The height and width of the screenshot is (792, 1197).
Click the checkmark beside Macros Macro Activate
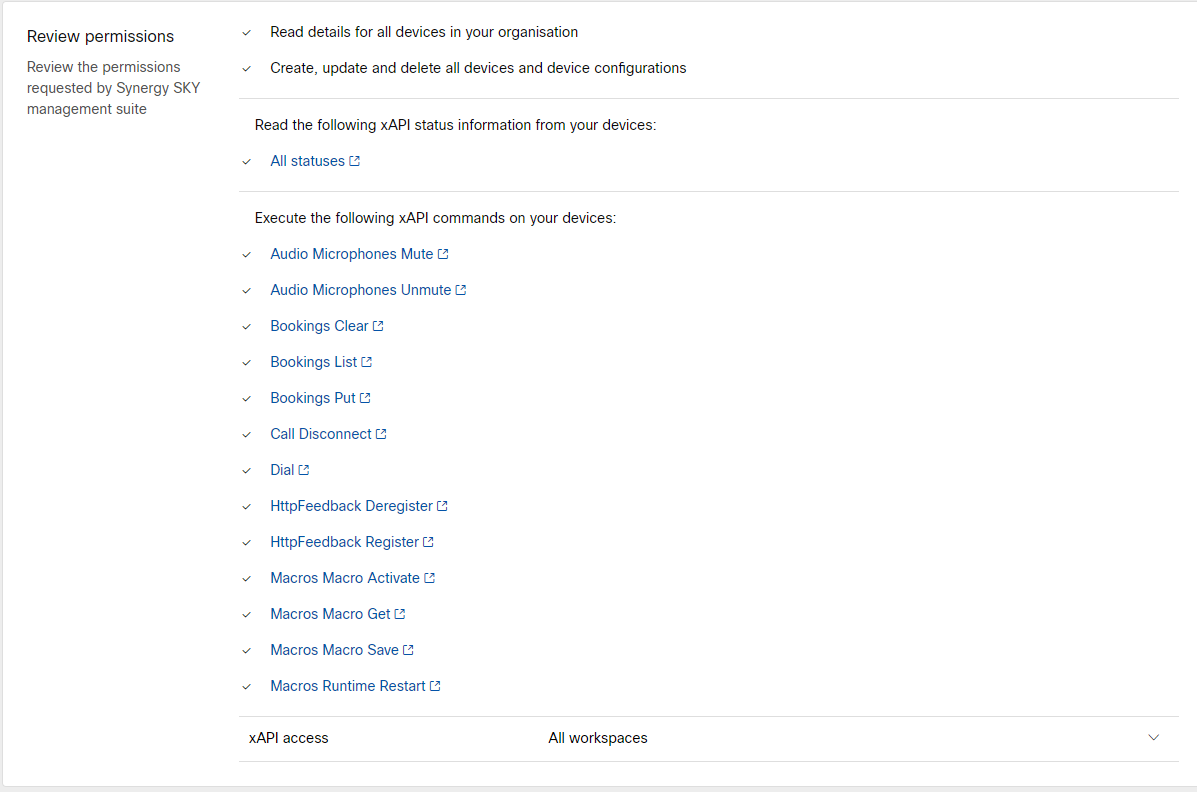coord(246,577)
